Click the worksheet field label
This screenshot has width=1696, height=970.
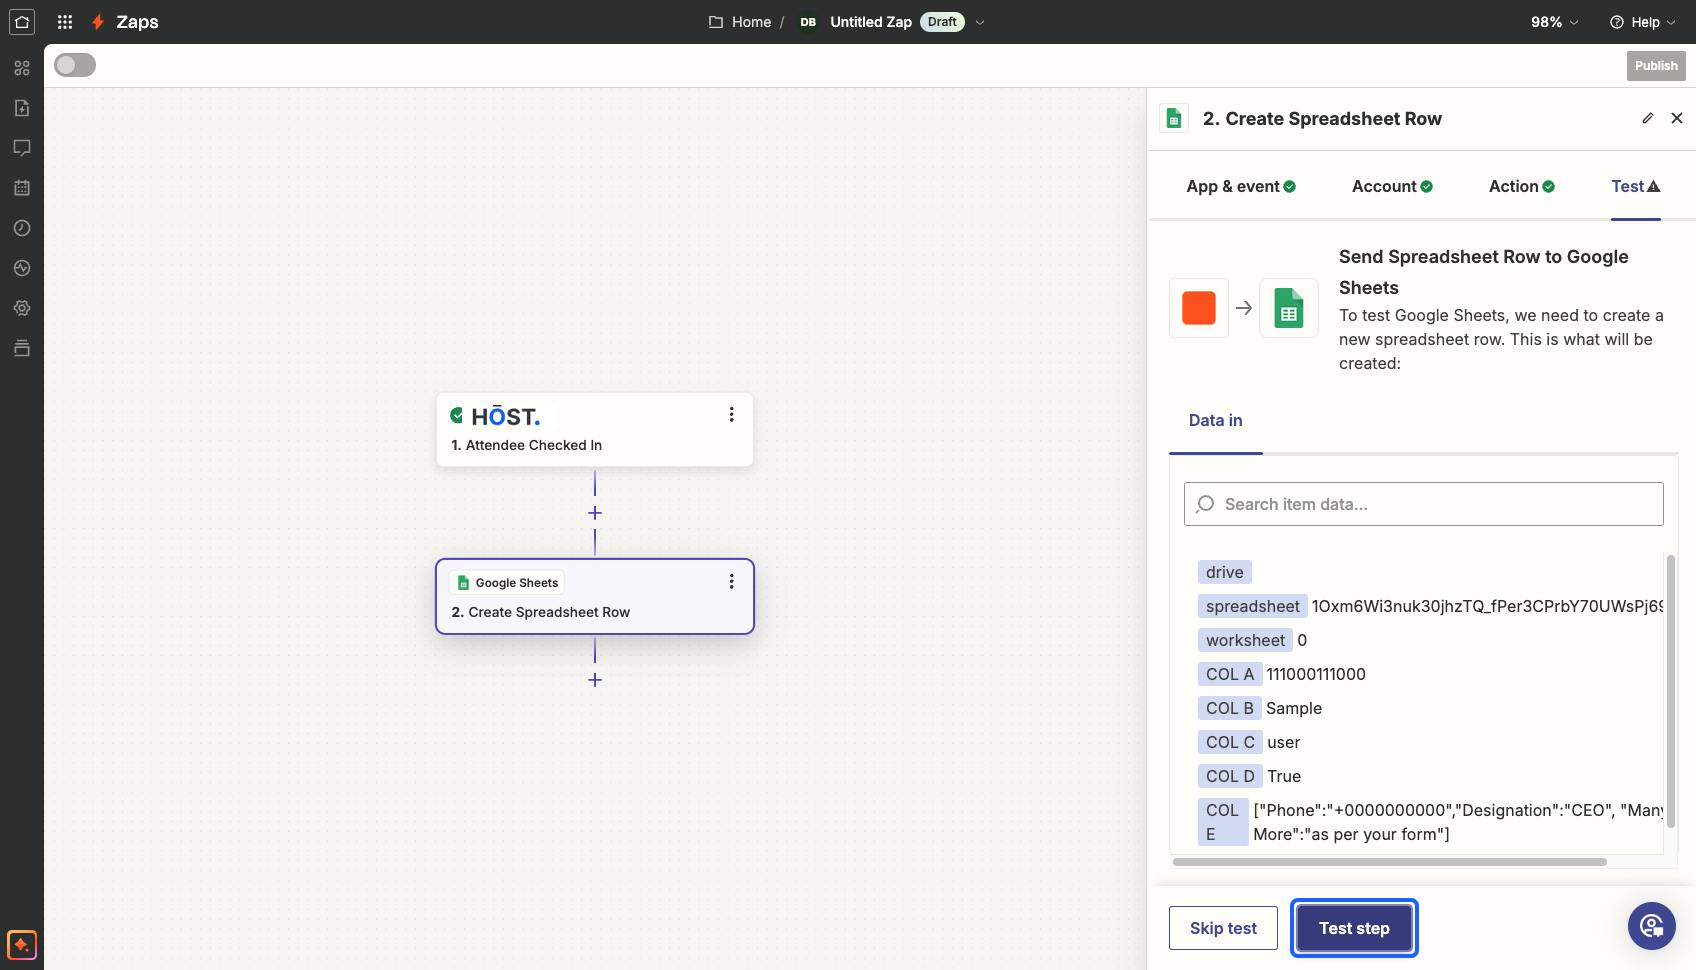coord(1245,640)
